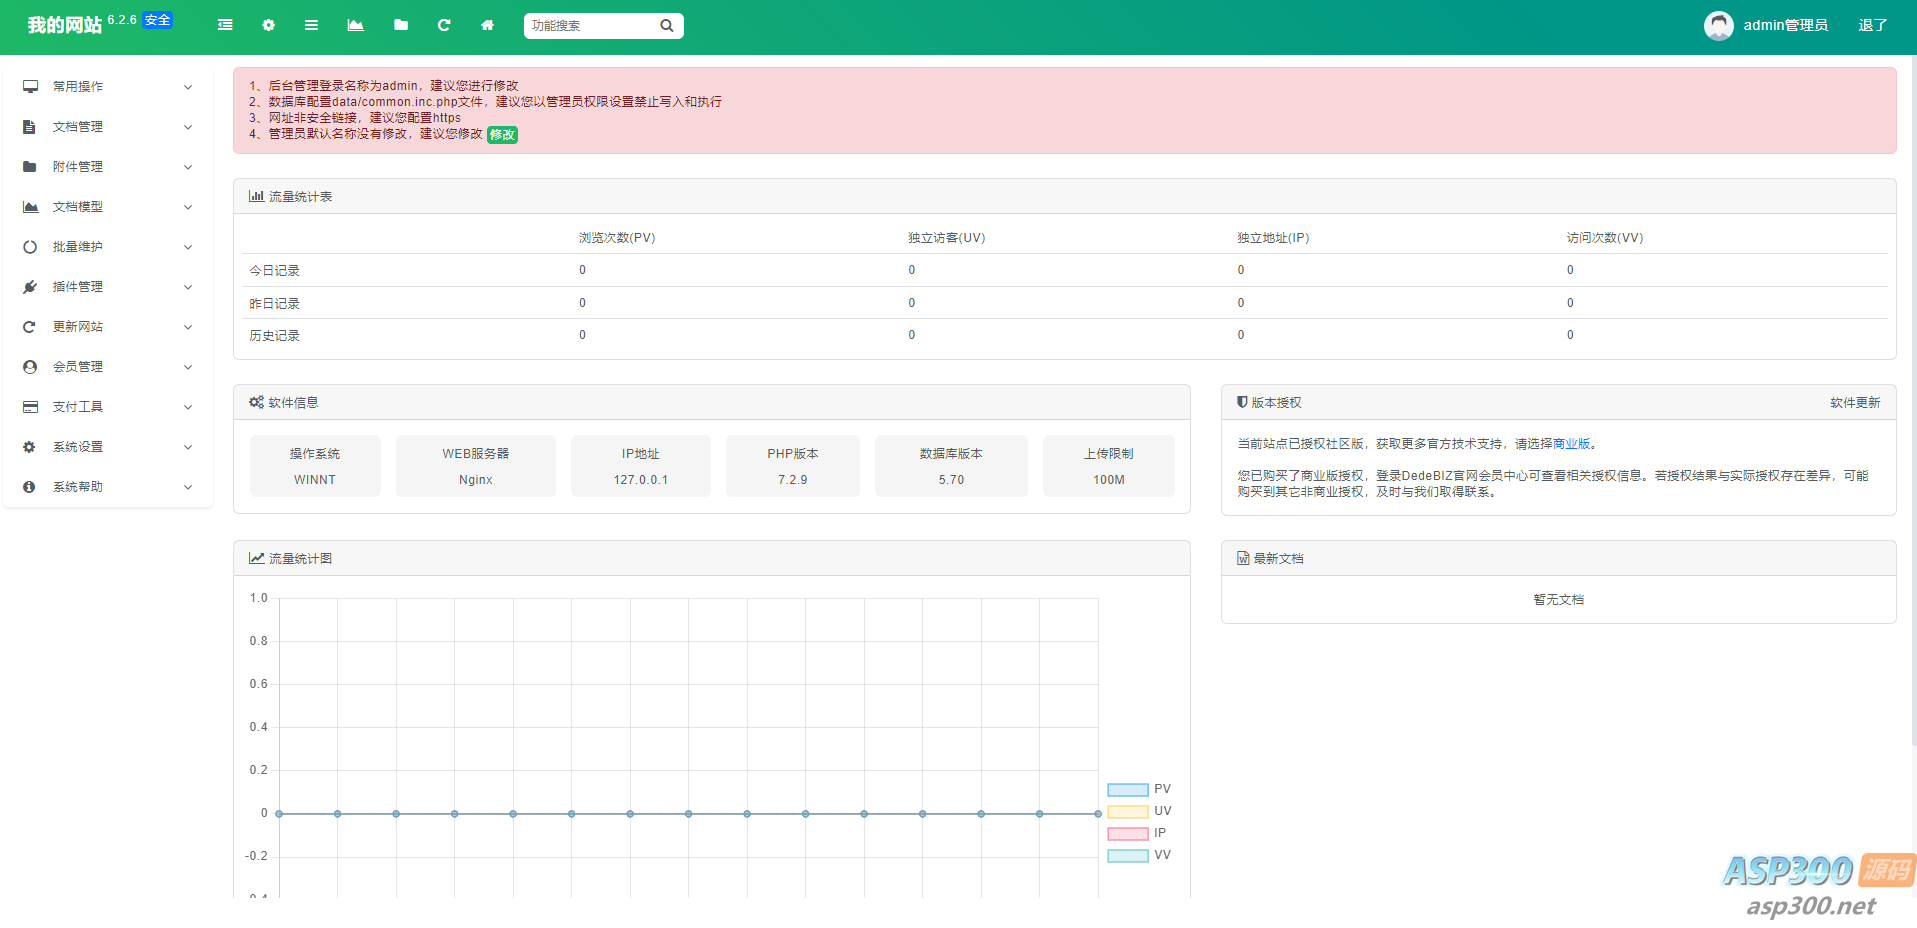The image size is (1917, 928).
Task: Click the green 修改 button in warning
Action: [x=502, y=134]
